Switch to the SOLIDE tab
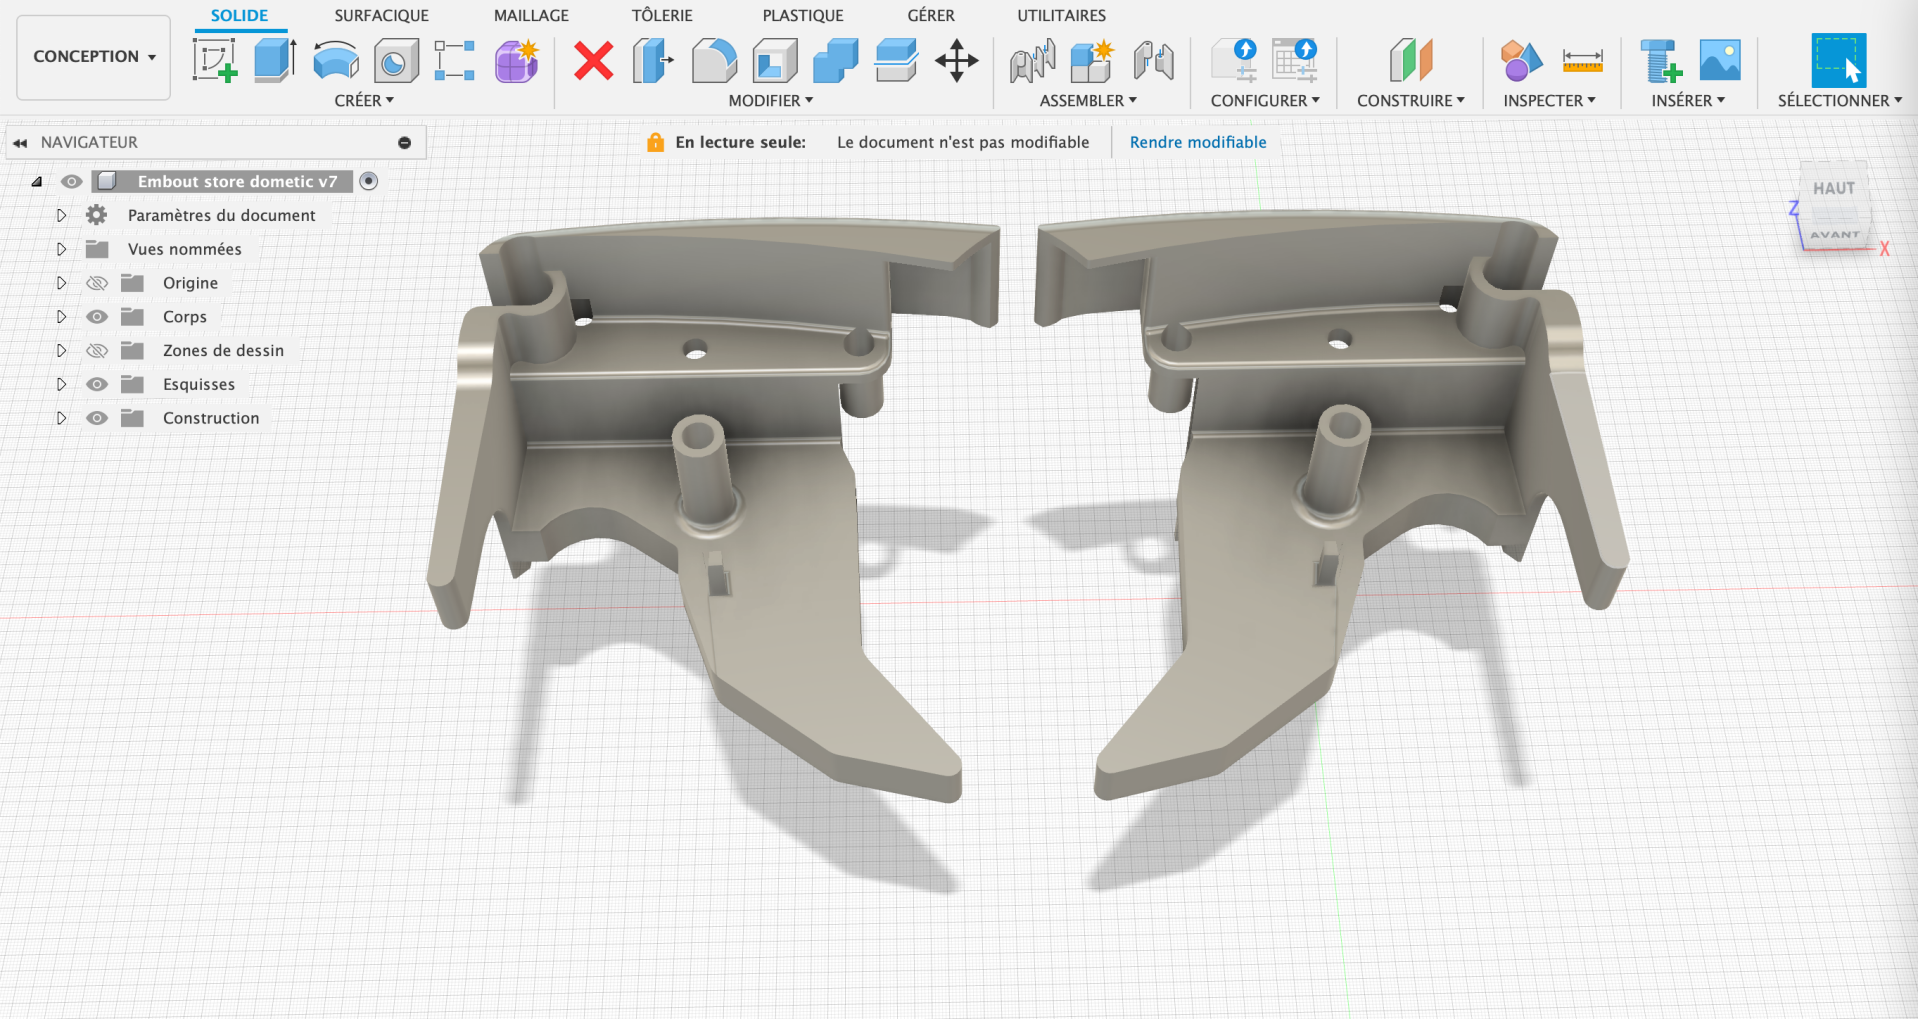This screenshot has height=1019, width=1918. [239, 16]
